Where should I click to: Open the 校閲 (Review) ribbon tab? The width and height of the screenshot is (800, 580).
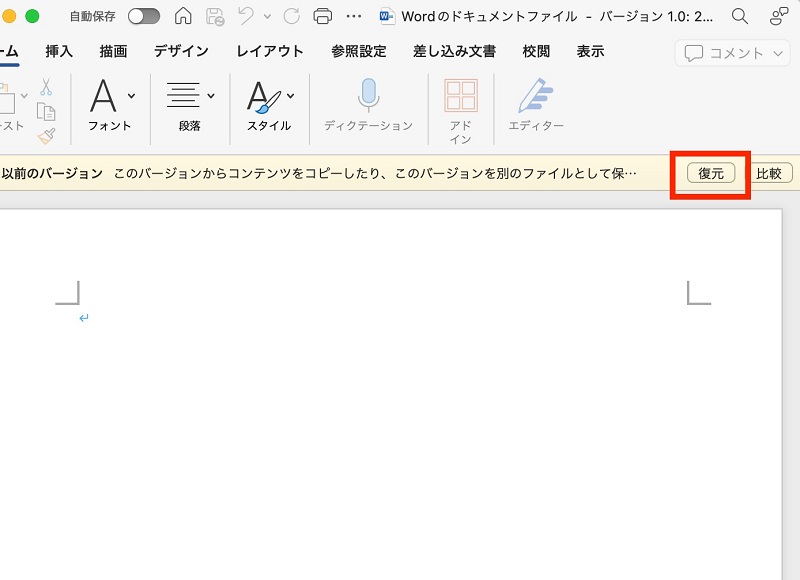click(x=536, y=51)
